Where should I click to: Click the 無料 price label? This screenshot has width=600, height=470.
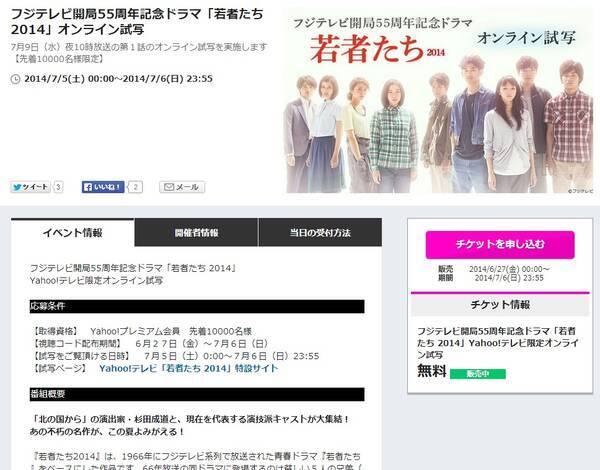click(x=432, y=371)
